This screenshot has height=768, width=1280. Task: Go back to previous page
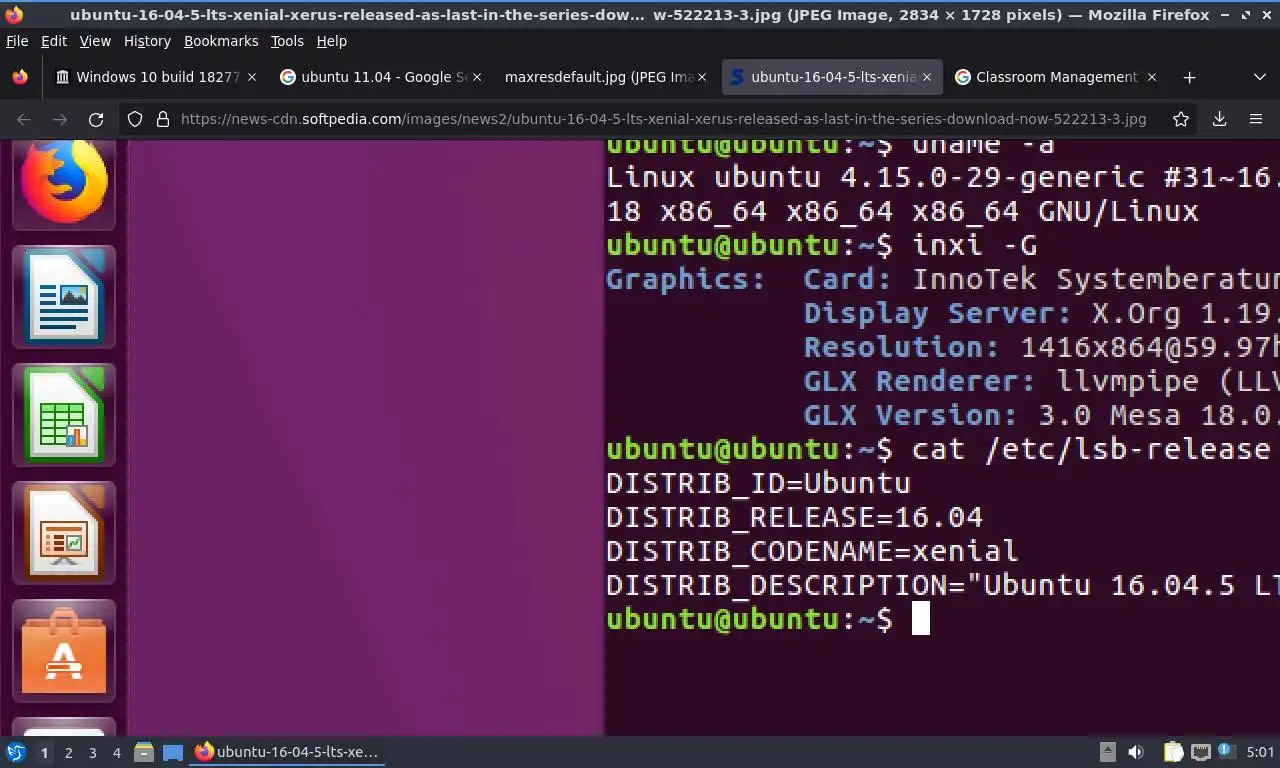click(24, 119)
